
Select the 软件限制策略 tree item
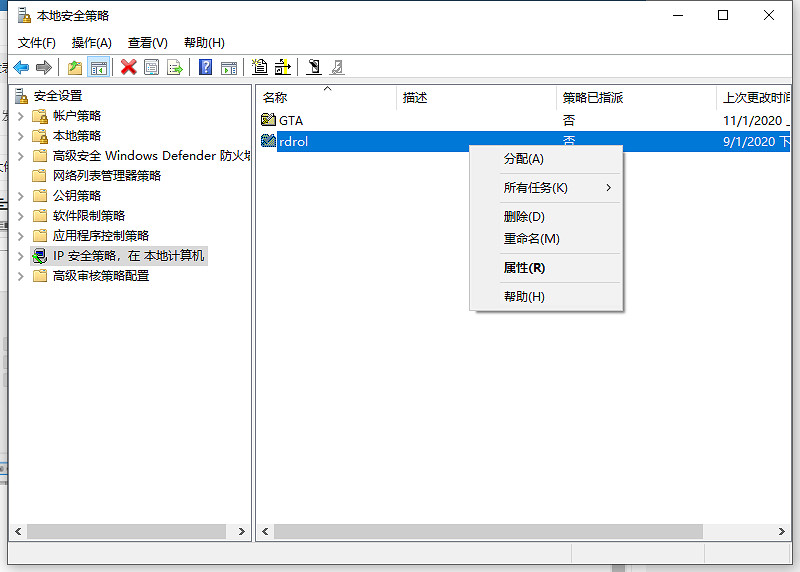point(89,216)
